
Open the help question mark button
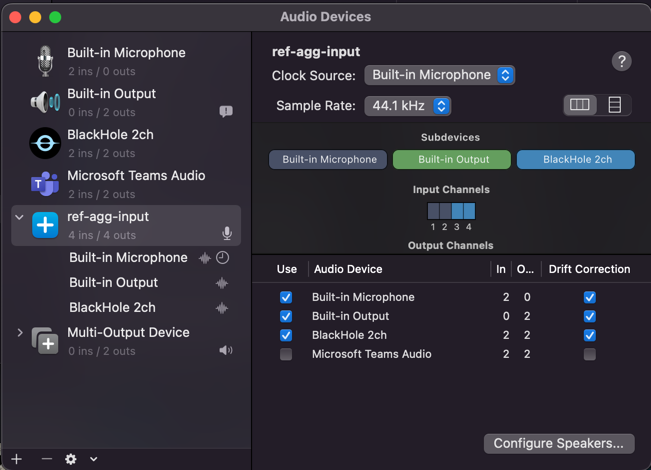(621, 61)
